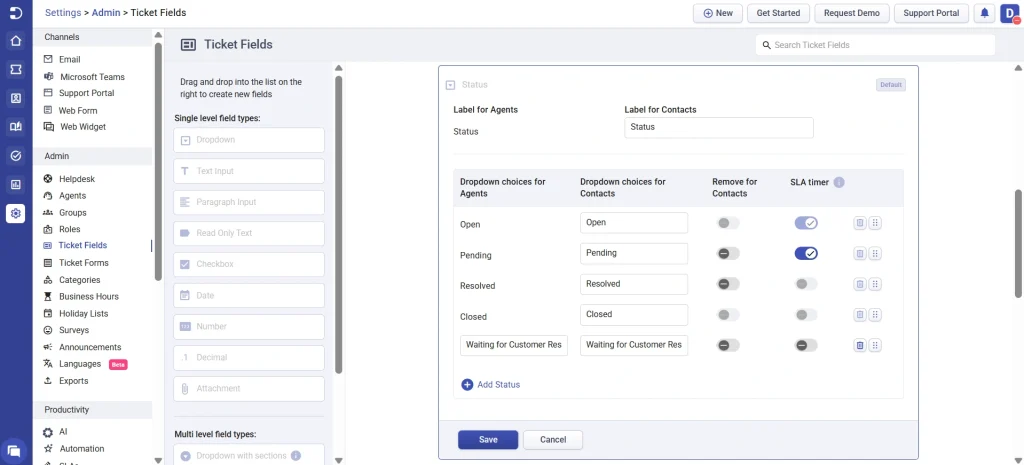This screenshot has height=465, width=1024.
Task: Click the Cancel button
Action: [x=553, y=440]
